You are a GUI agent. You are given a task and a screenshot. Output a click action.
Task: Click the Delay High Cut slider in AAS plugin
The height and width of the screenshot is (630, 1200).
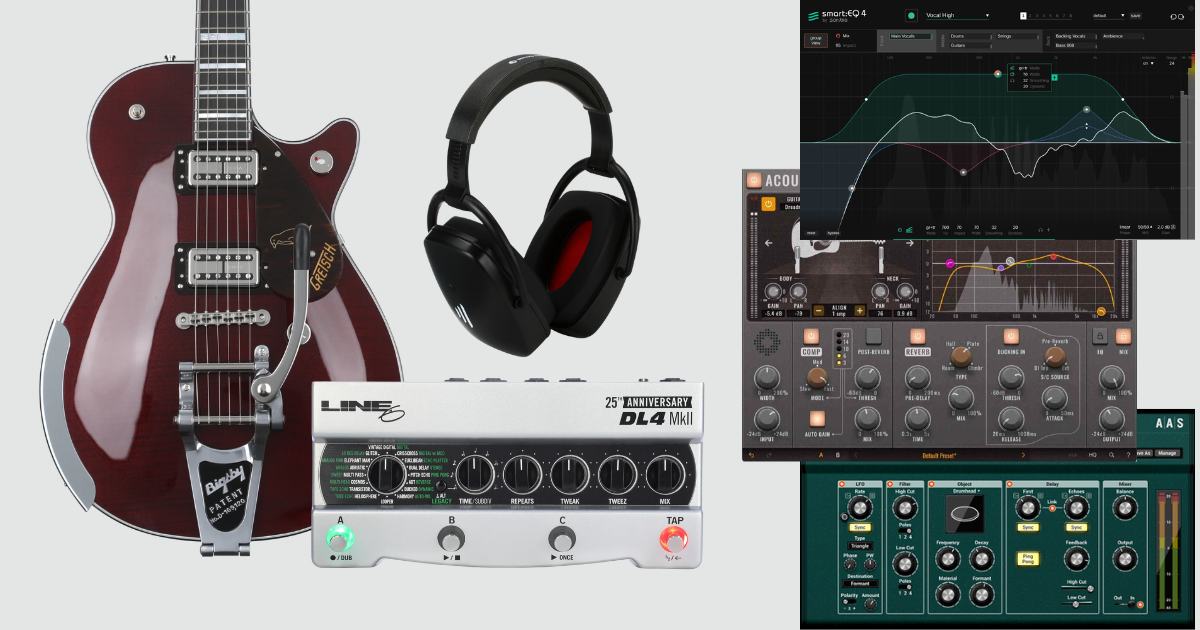(1077, 588)
